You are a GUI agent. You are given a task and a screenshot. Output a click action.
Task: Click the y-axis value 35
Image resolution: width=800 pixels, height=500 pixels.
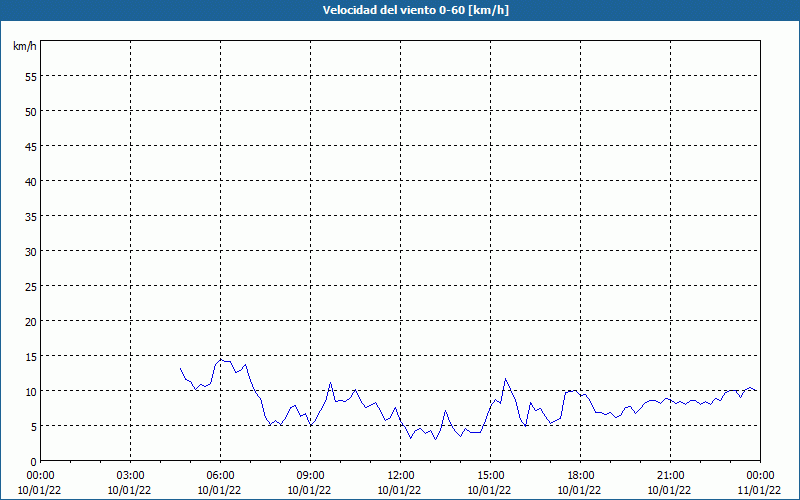(x=31, y=217)
